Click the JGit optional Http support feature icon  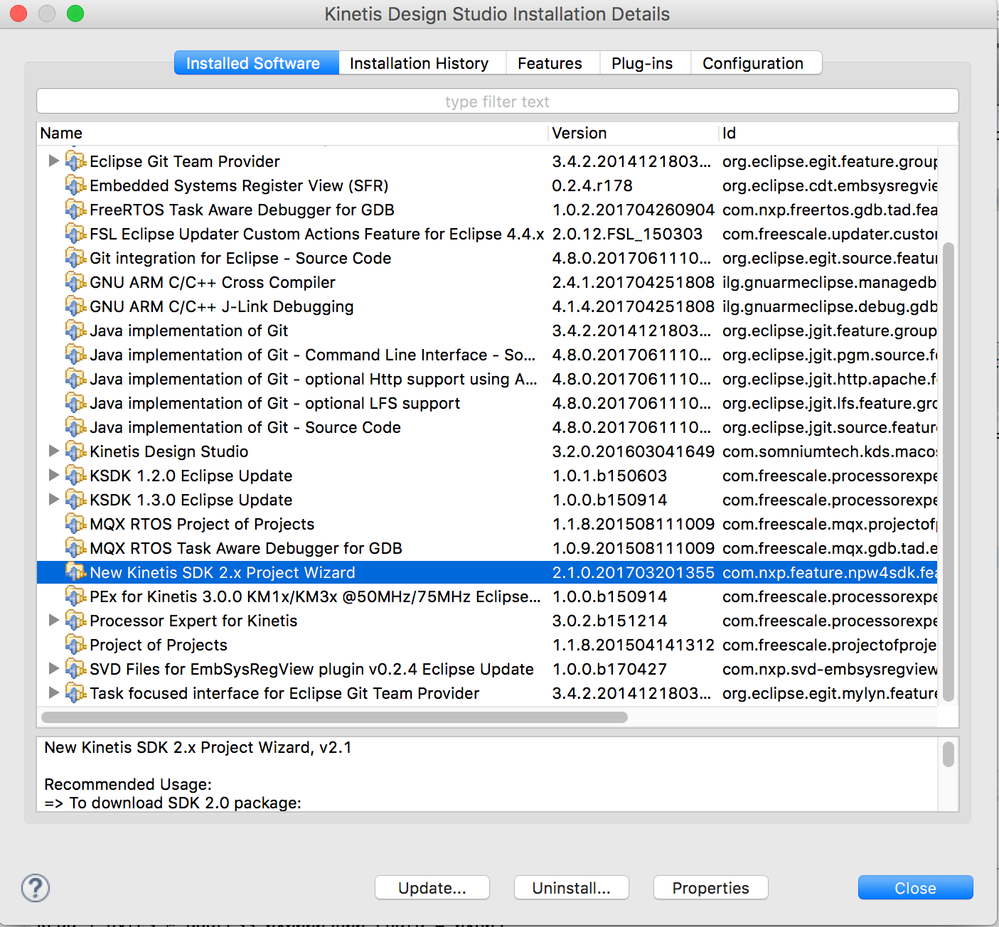coord(75,379)
